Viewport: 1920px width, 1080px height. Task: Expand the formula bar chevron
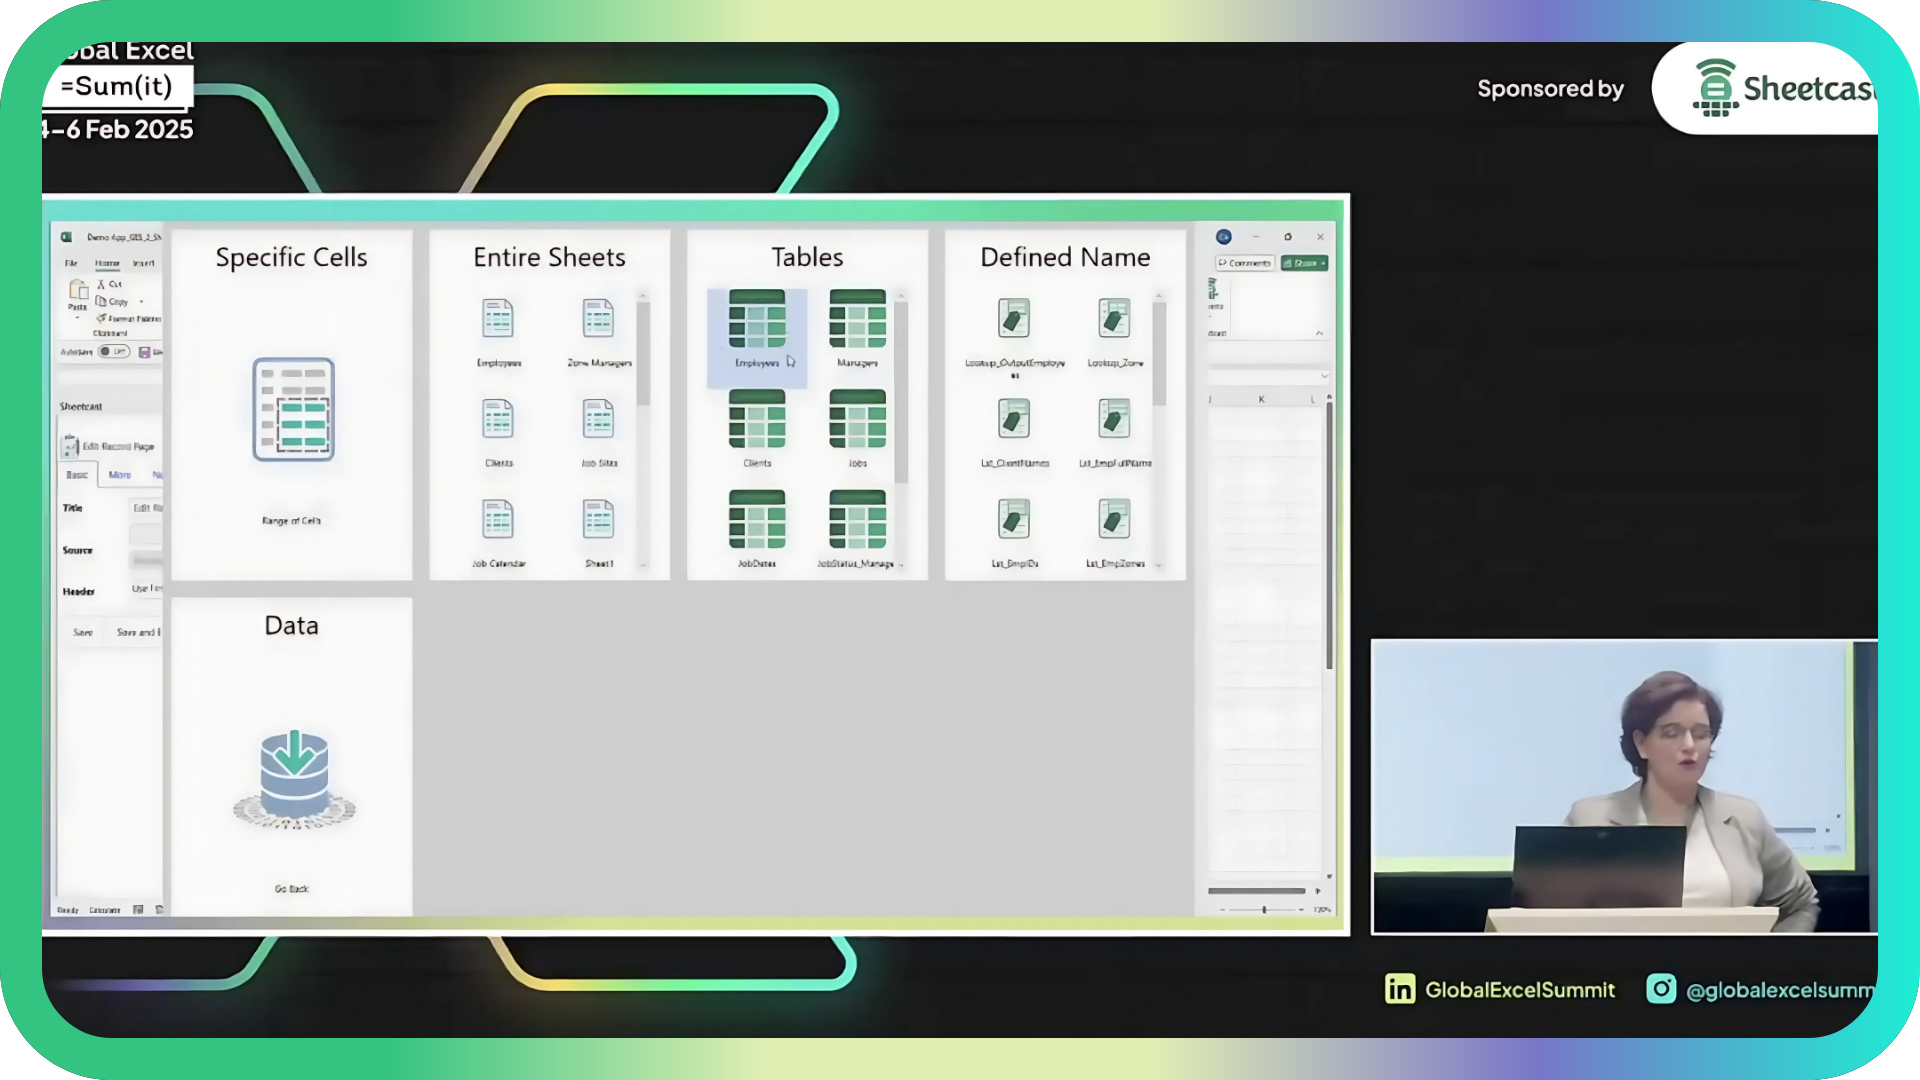(1324, 377)
